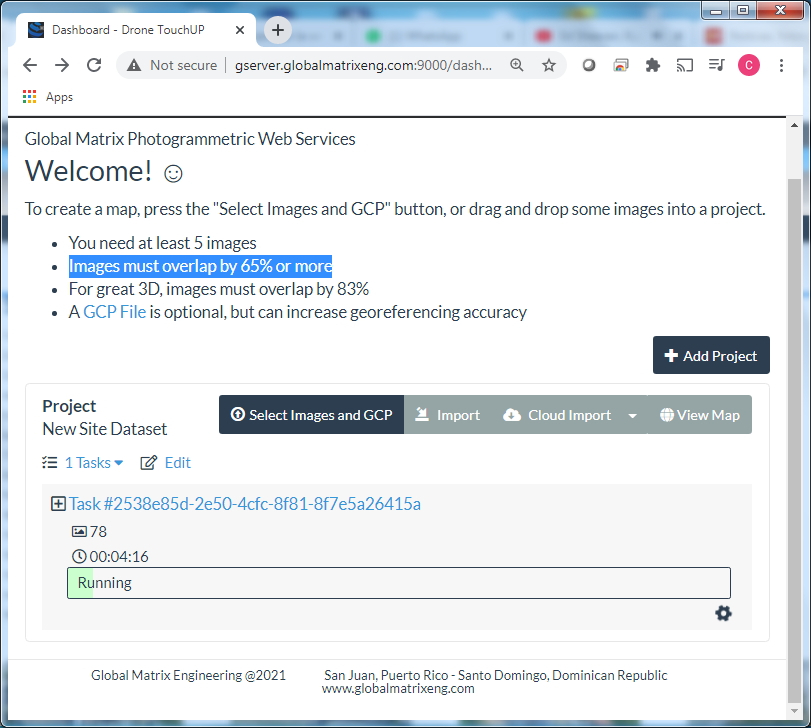Screen dimensions: 811x728
Task: Click the zoom magnifier in address bar
Action: tap(517, 65)
